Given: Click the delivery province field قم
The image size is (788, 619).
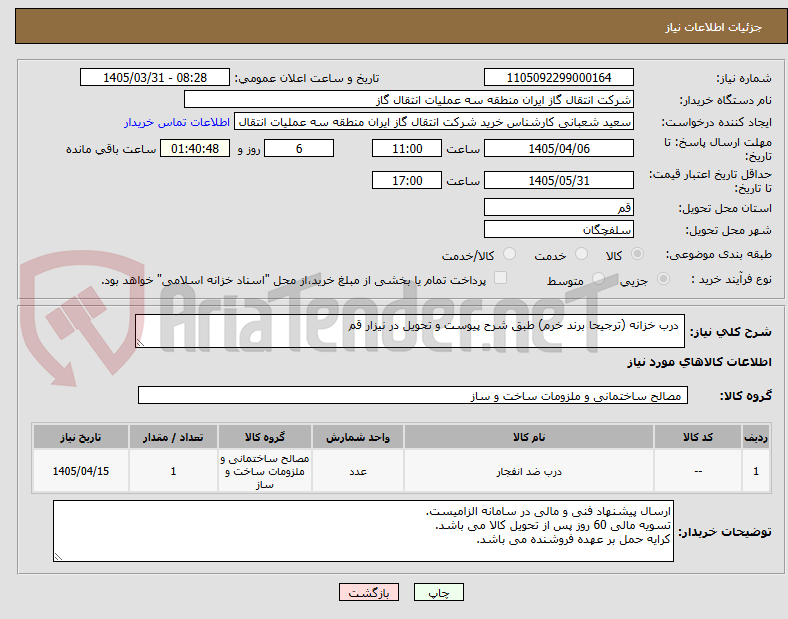Looking at the screenshot, I should click(x=558, y=207).
